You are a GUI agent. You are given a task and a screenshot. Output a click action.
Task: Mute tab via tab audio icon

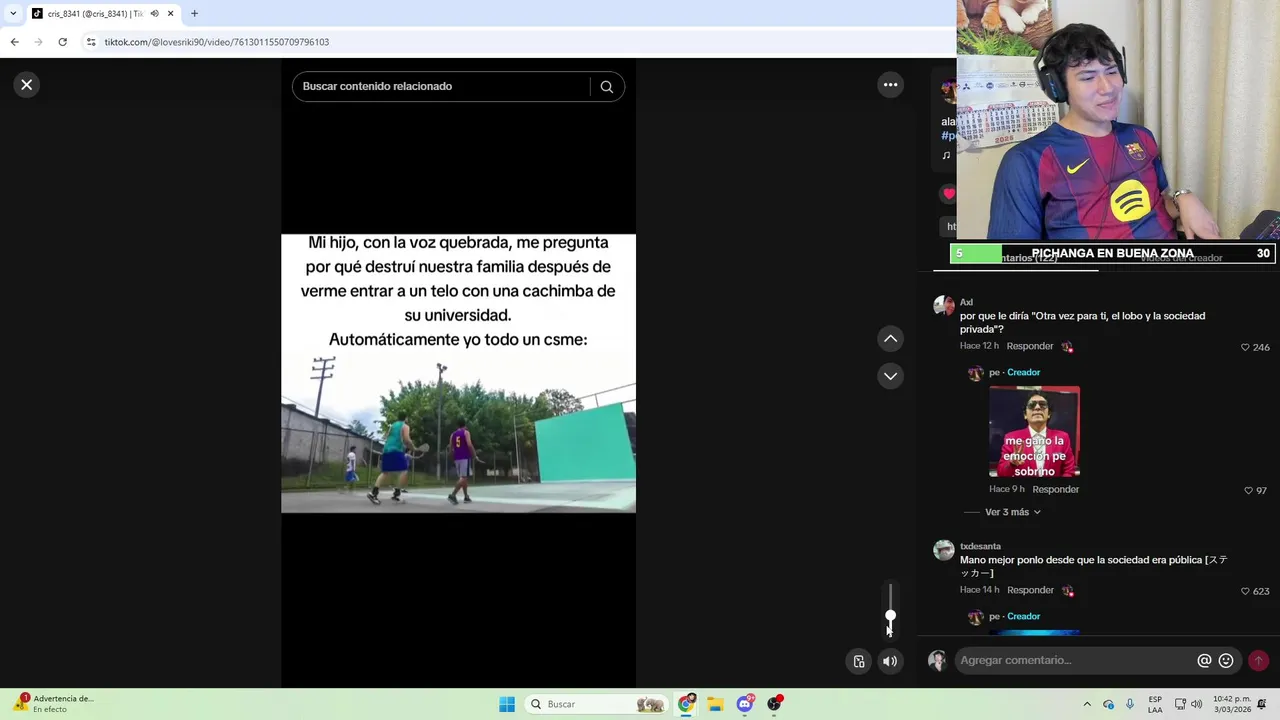[x=154, y=14]
